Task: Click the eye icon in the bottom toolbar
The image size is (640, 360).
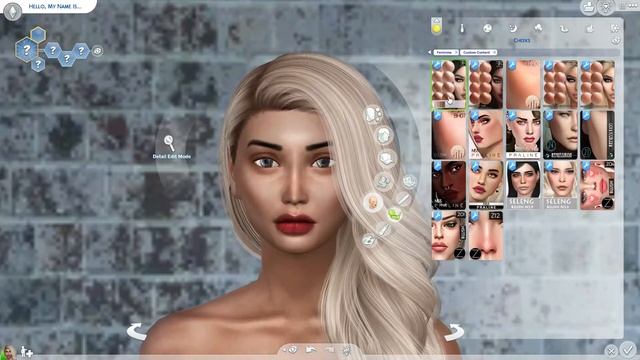Action: [292, 350]
